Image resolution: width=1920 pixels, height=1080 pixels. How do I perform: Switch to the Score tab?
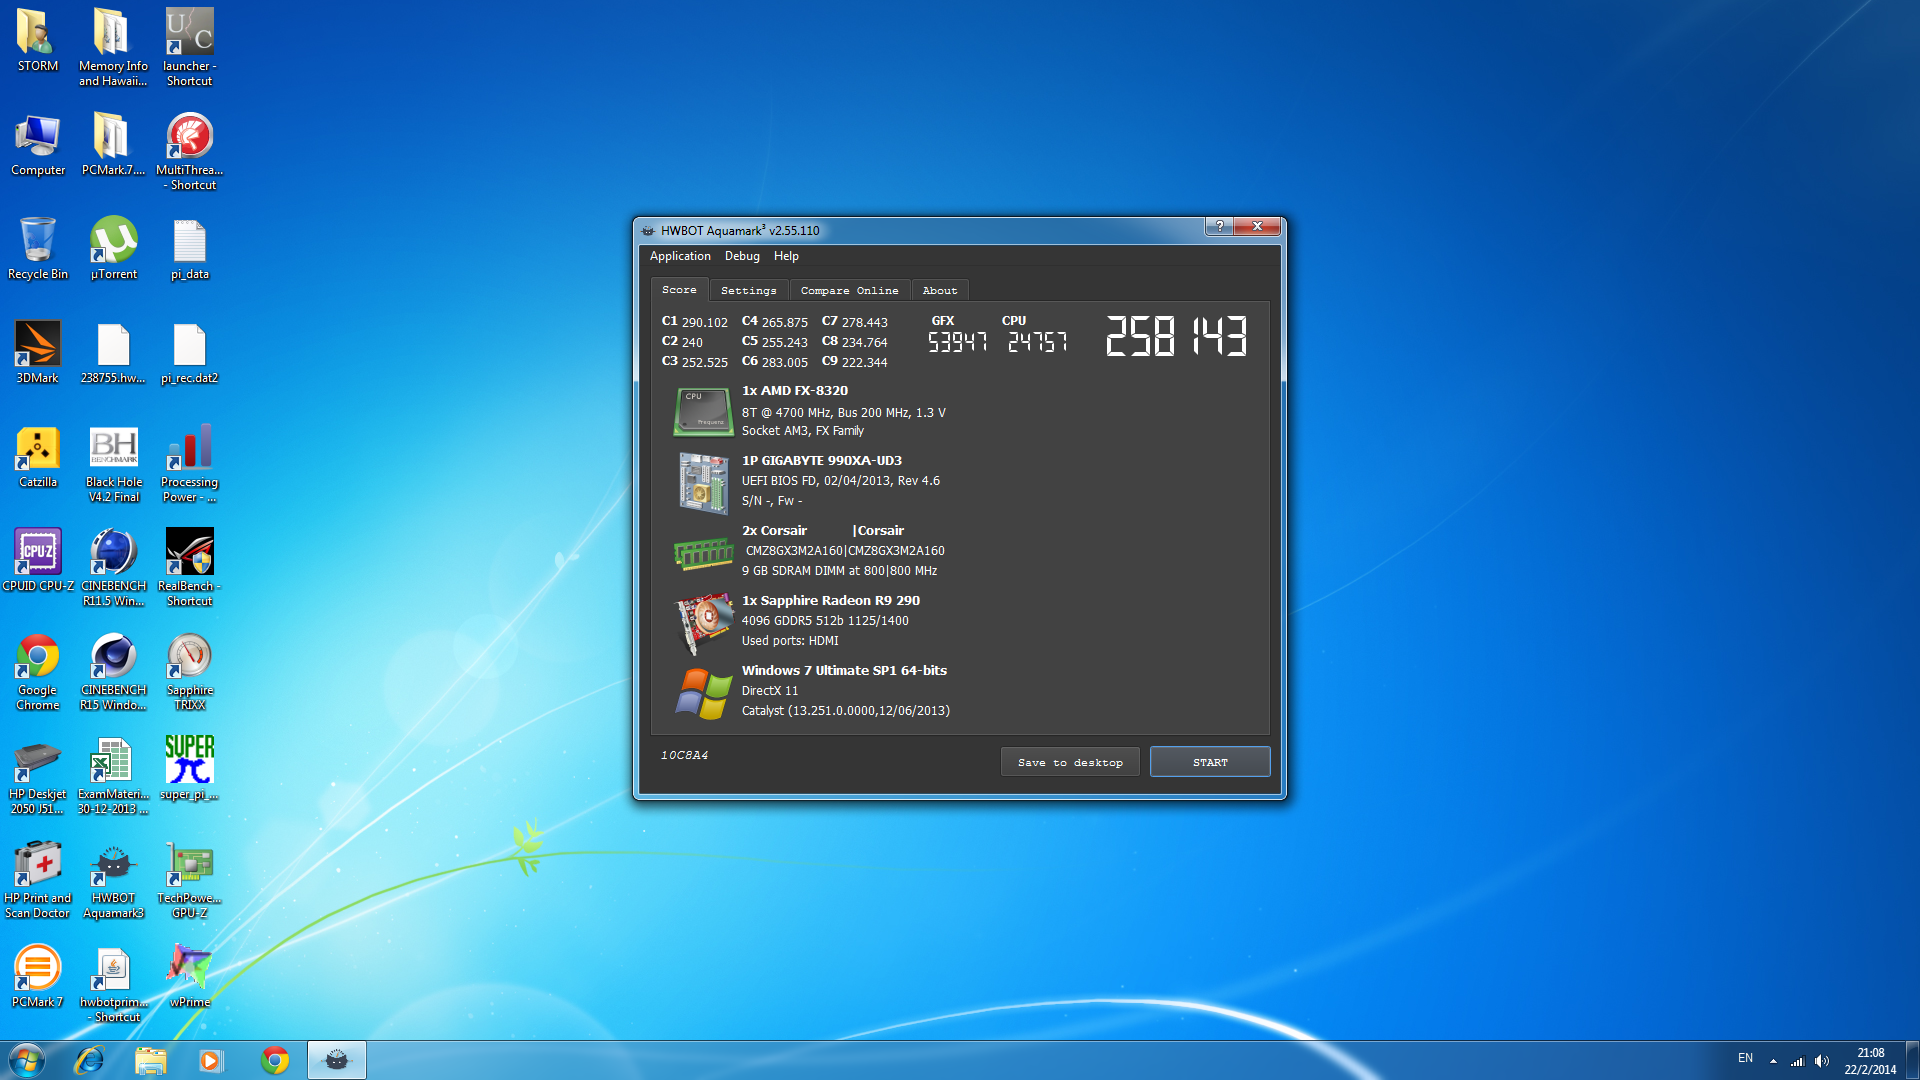click(x=679, y=290)
